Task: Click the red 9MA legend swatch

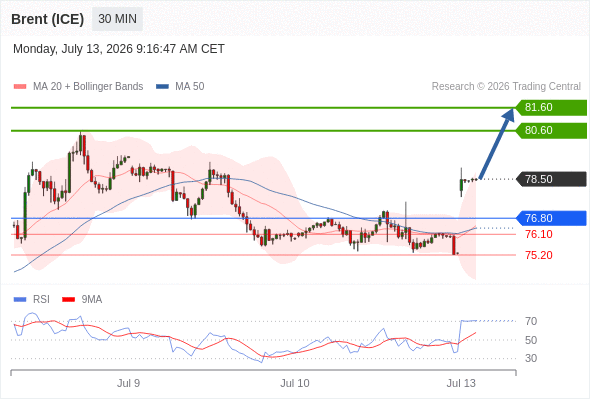Action: tap(68, 300)
